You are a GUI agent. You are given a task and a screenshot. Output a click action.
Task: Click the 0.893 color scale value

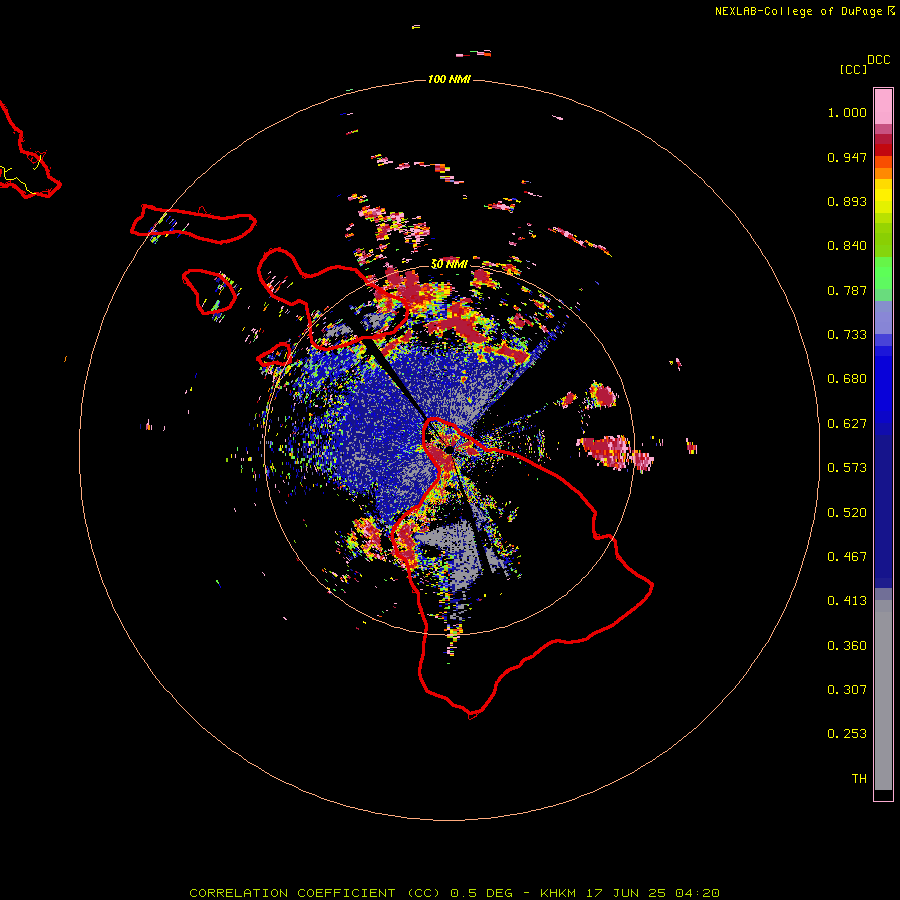click(847, 201)
